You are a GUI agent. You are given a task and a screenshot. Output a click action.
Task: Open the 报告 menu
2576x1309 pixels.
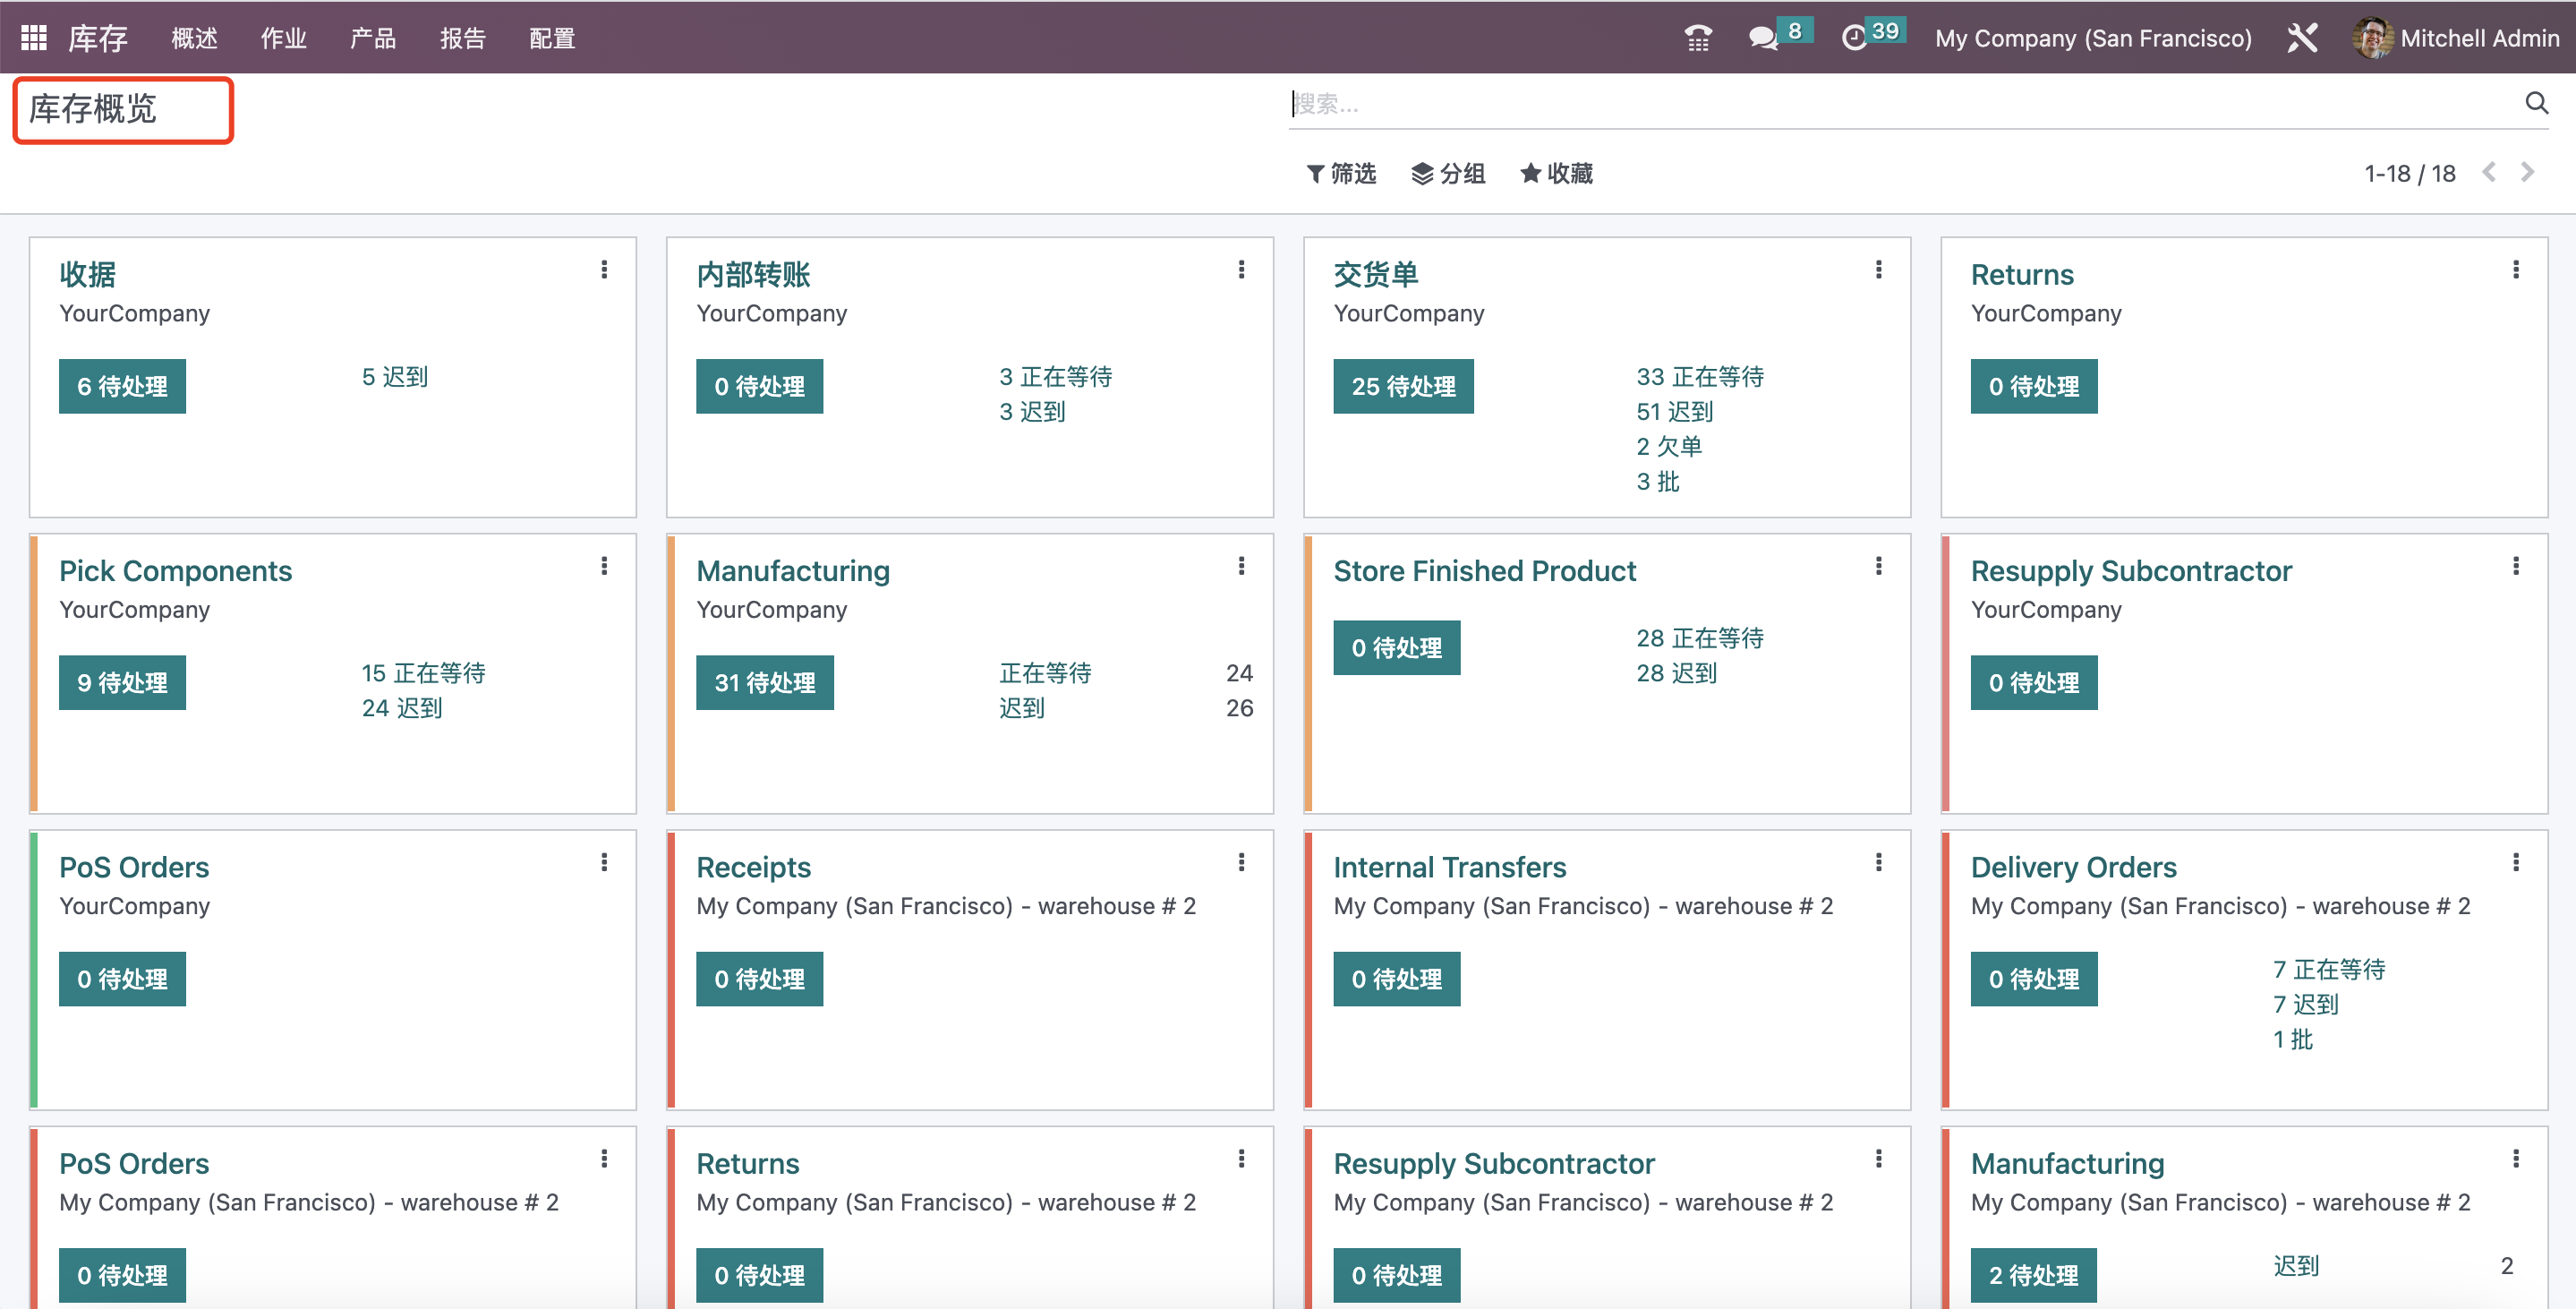463,38
